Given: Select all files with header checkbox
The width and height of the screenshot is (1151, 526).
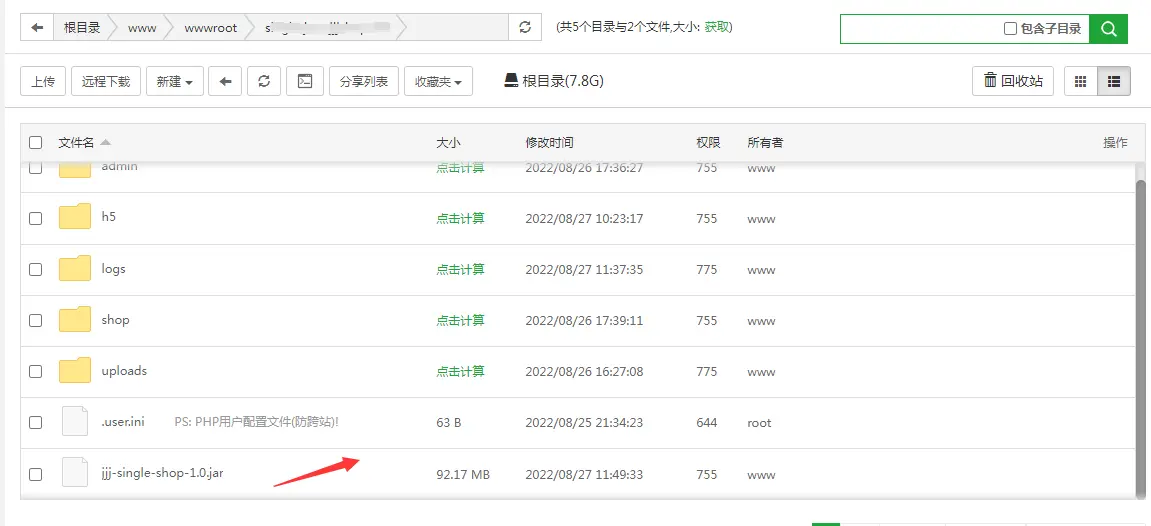Looking at the screenshot, I should (36, 142).
